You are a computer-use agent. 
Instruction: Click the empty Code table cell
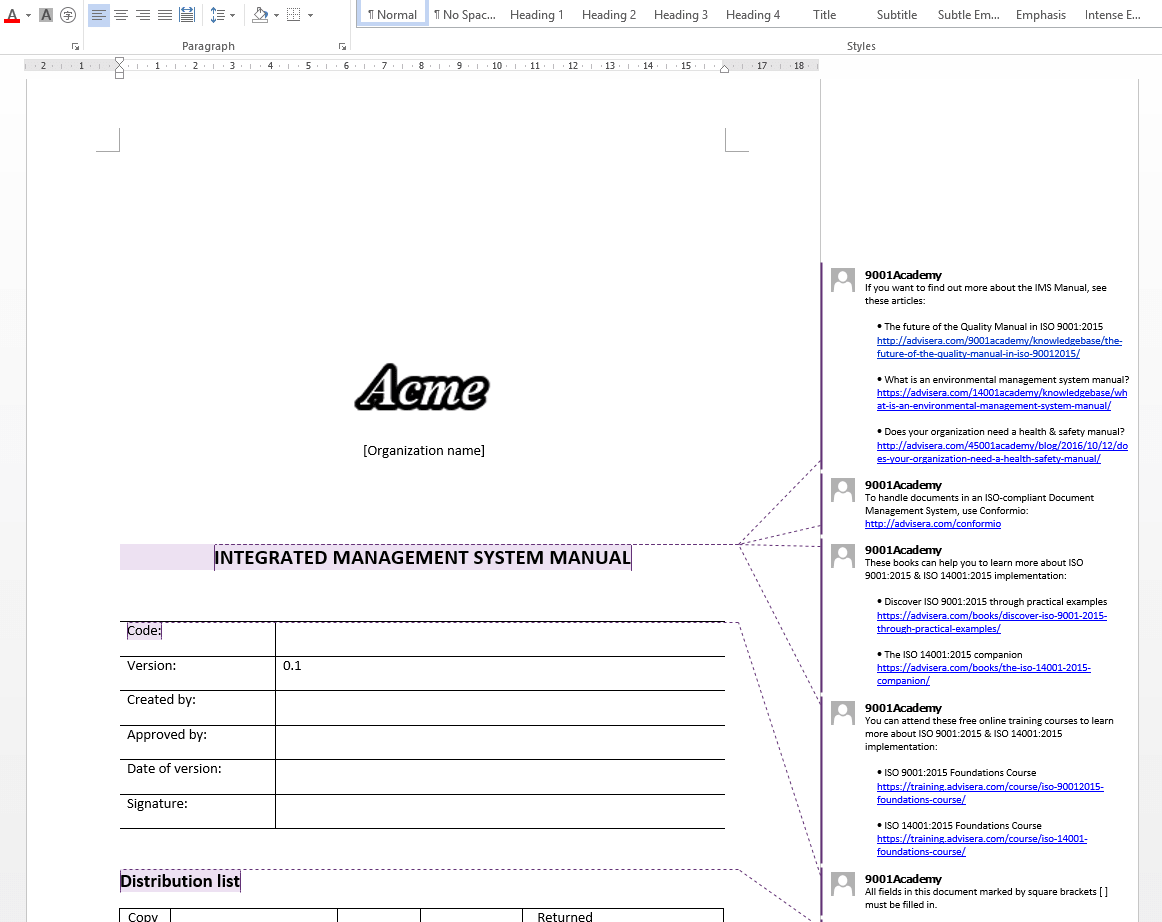click(500, 638)
